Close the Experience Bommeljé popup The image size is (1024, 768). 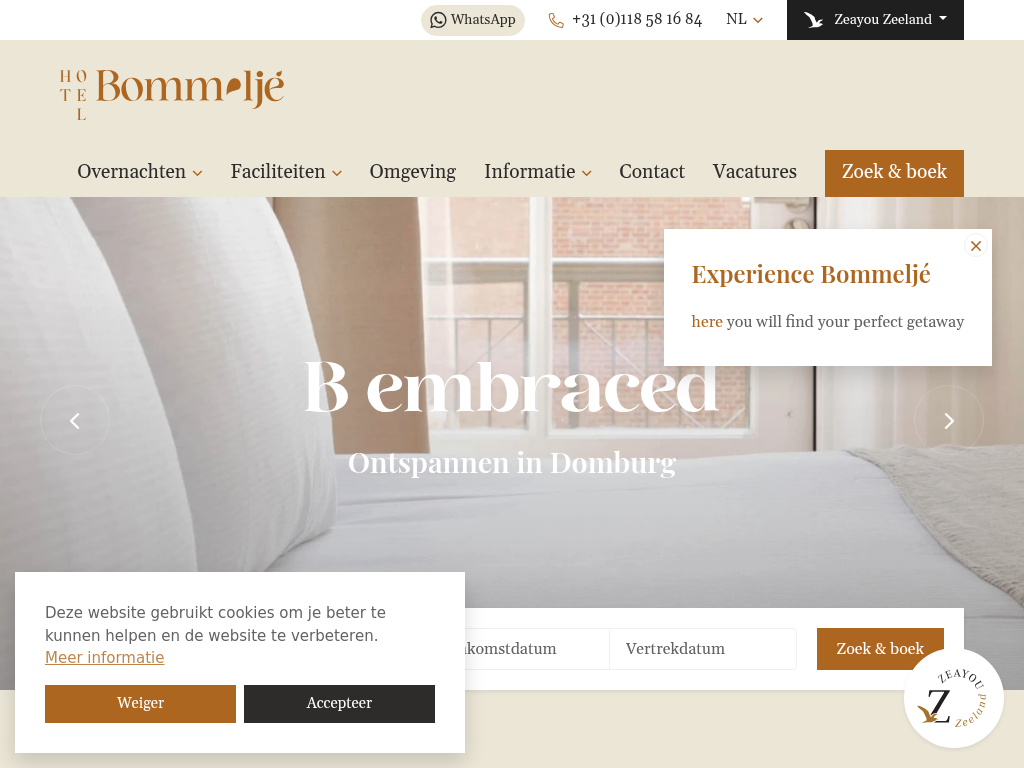coord(976,246)
